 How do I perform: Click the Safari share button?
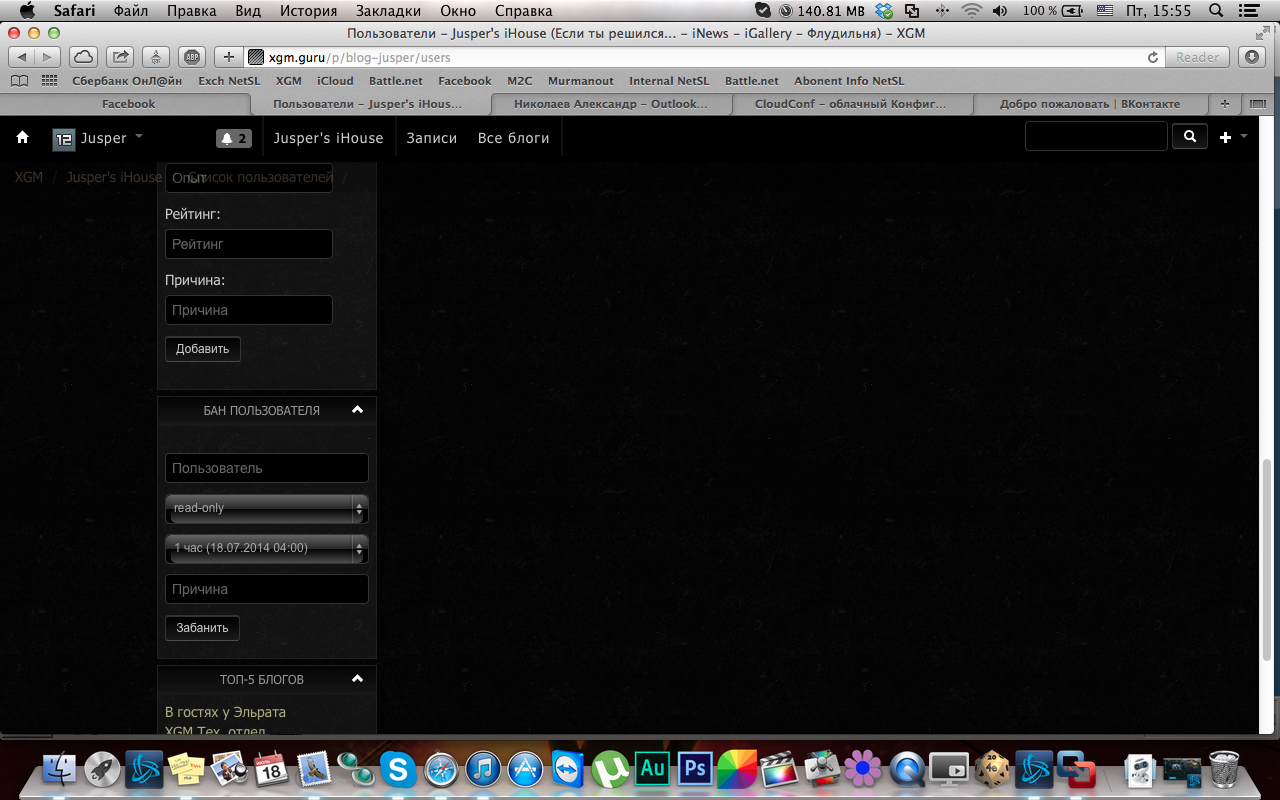tap(120, 57)
